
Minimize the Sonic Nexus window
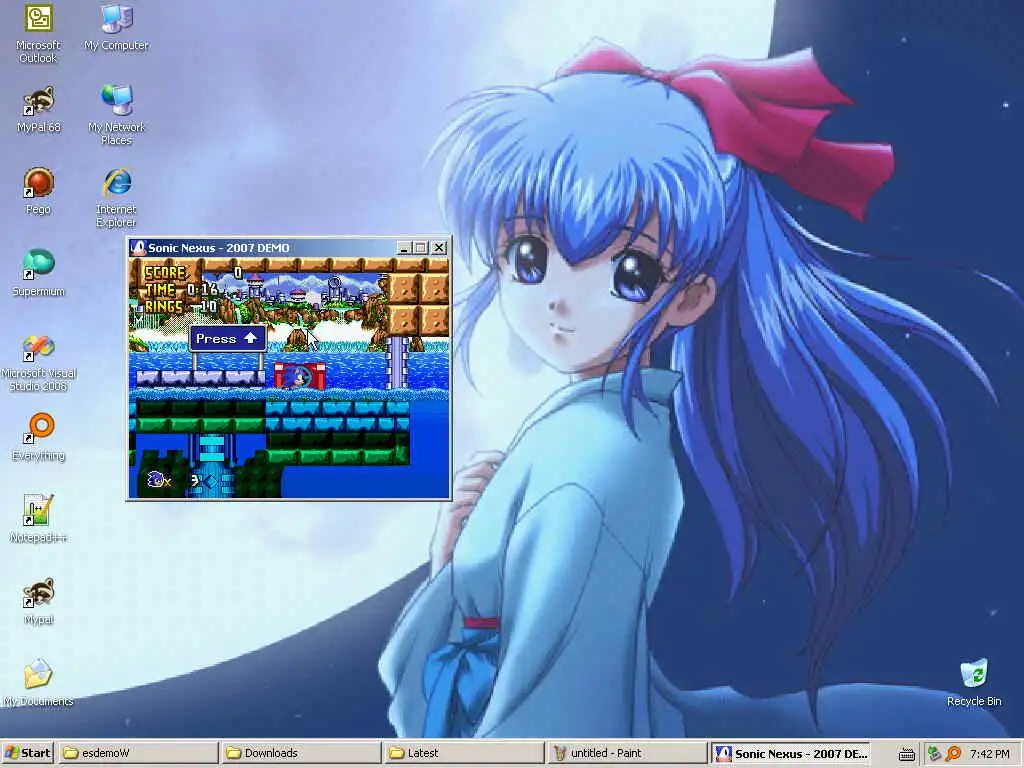coord(404,248)
